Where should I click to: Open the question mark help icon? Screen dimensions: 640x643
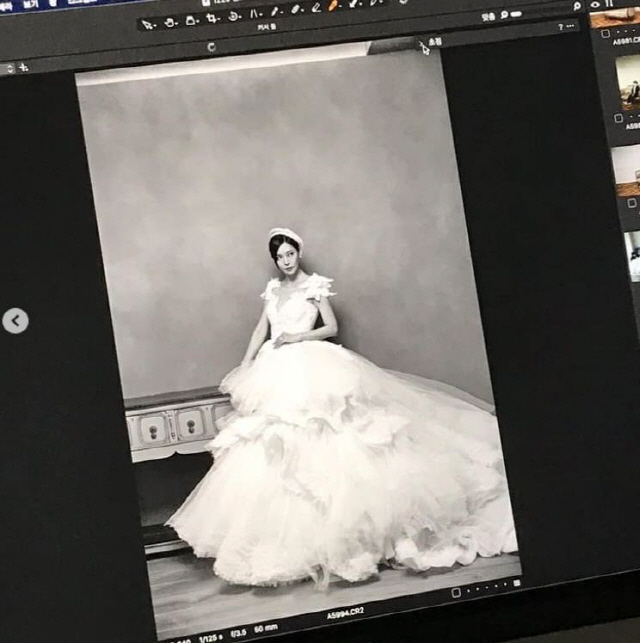click(x=560, y=27)
